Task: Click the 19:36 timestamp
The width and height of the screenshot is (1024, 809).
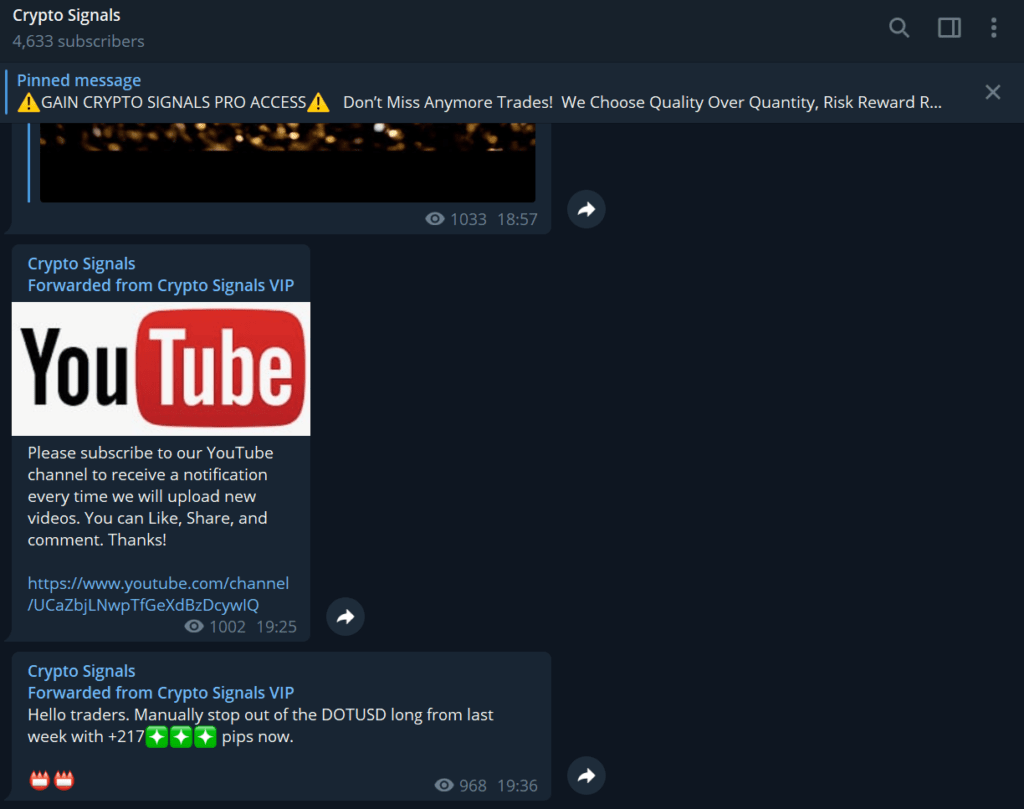Action: coord(517,785)
